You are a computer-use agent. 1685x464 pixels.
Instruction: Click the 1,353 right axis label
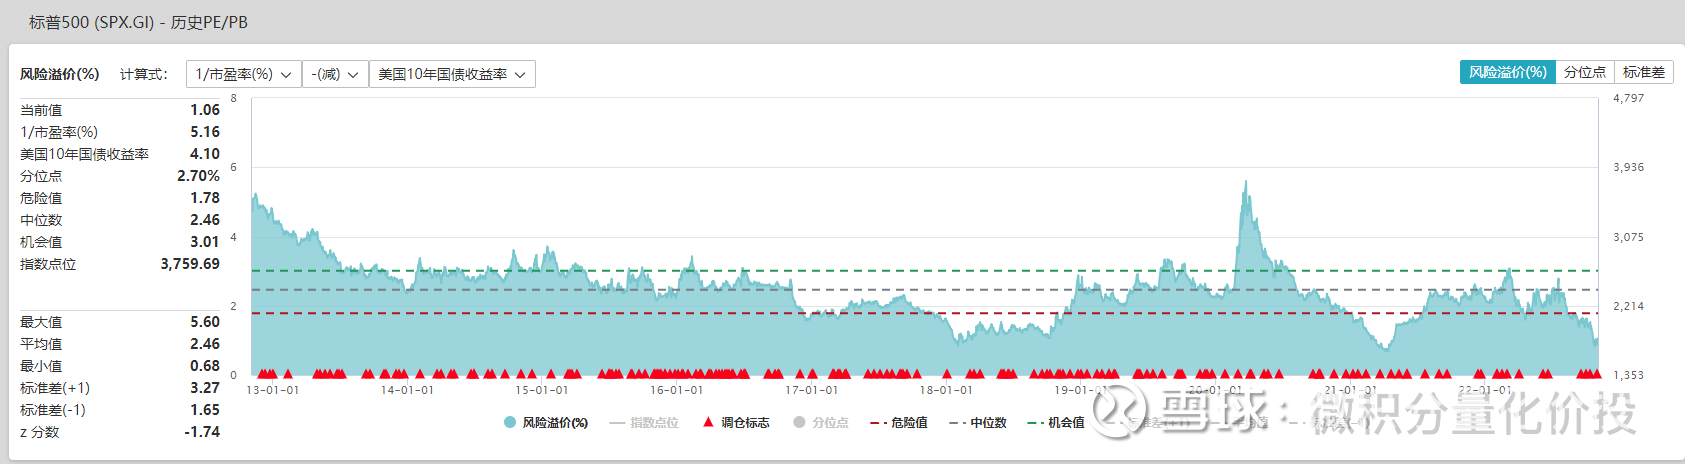point(1628,375)
